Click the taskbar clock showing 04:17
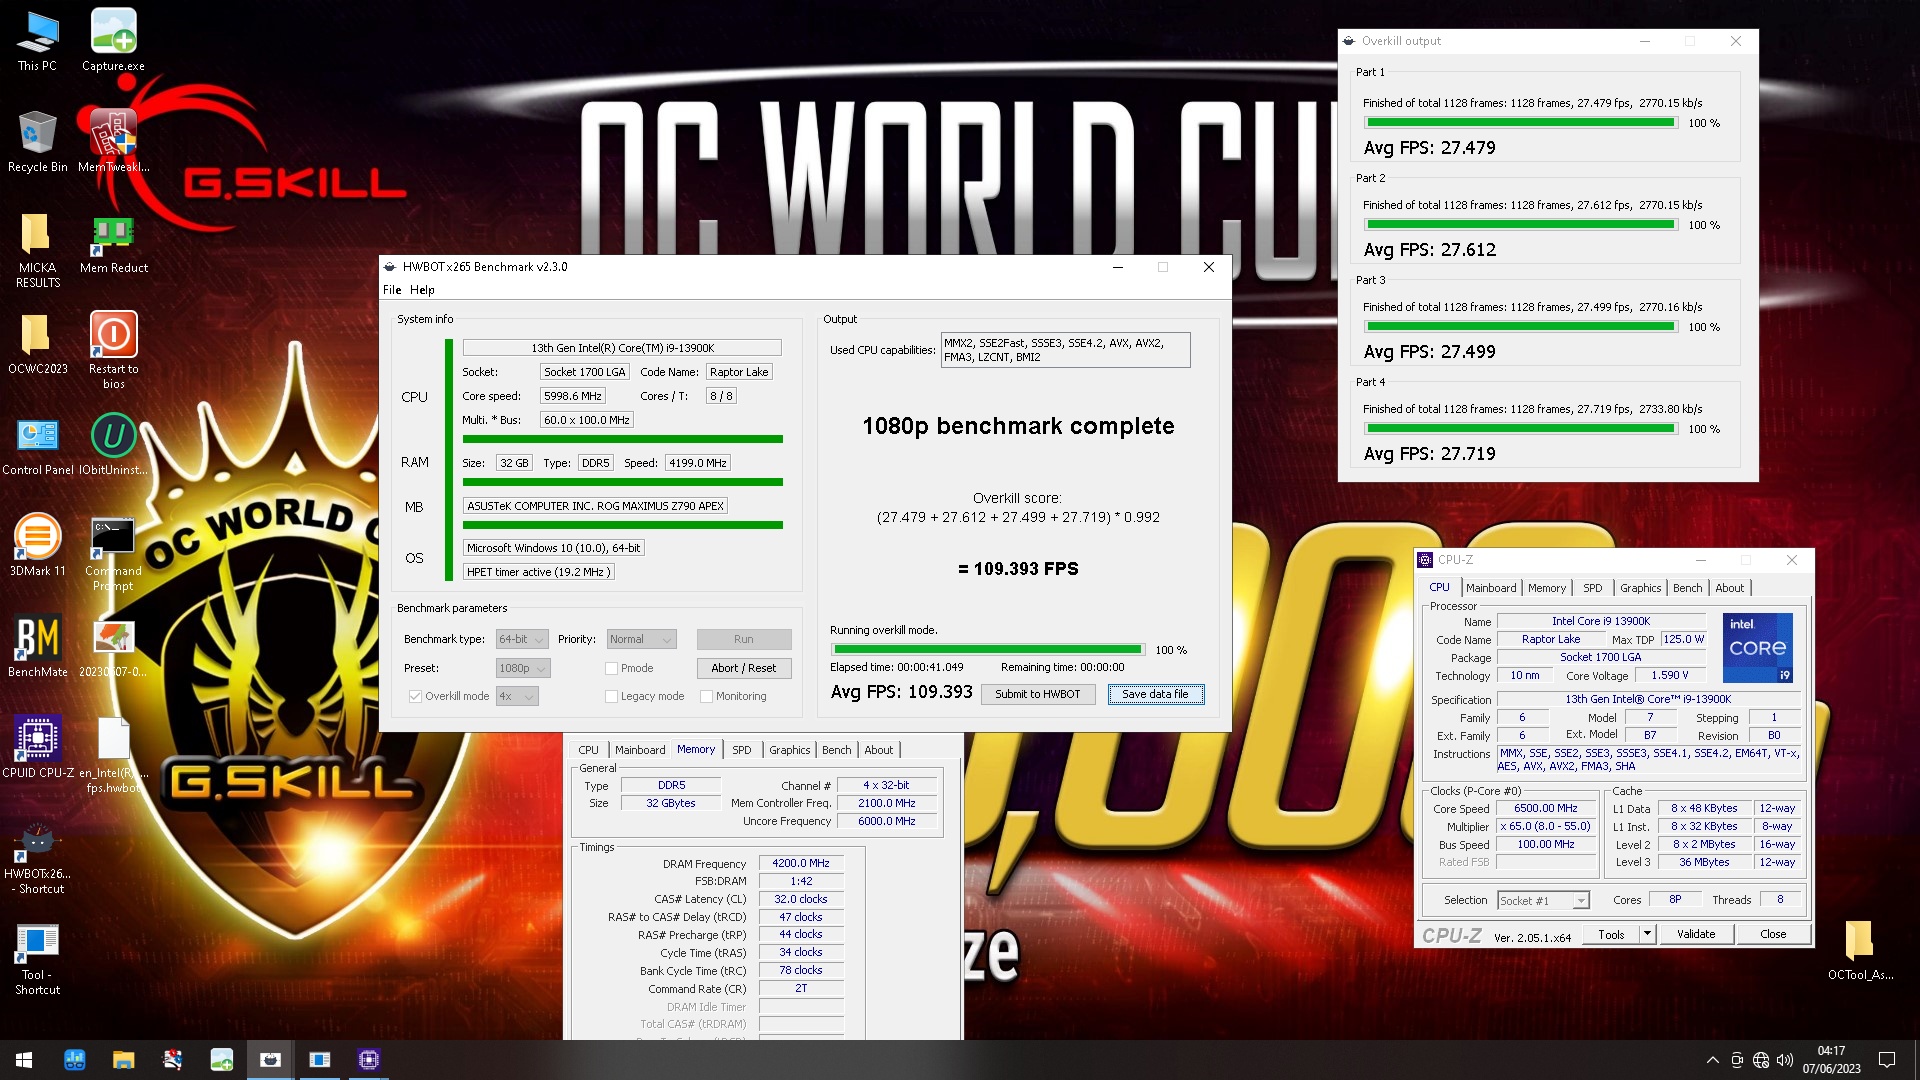This screenshot has height=1080, width=1920. pos(1831,1060)
